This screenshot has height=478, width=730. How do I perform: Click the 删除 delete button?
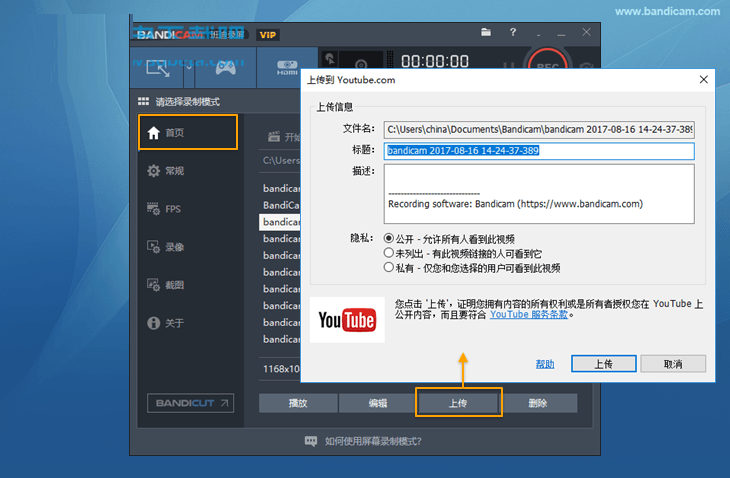pyautogui.click(x=538, y=403)
